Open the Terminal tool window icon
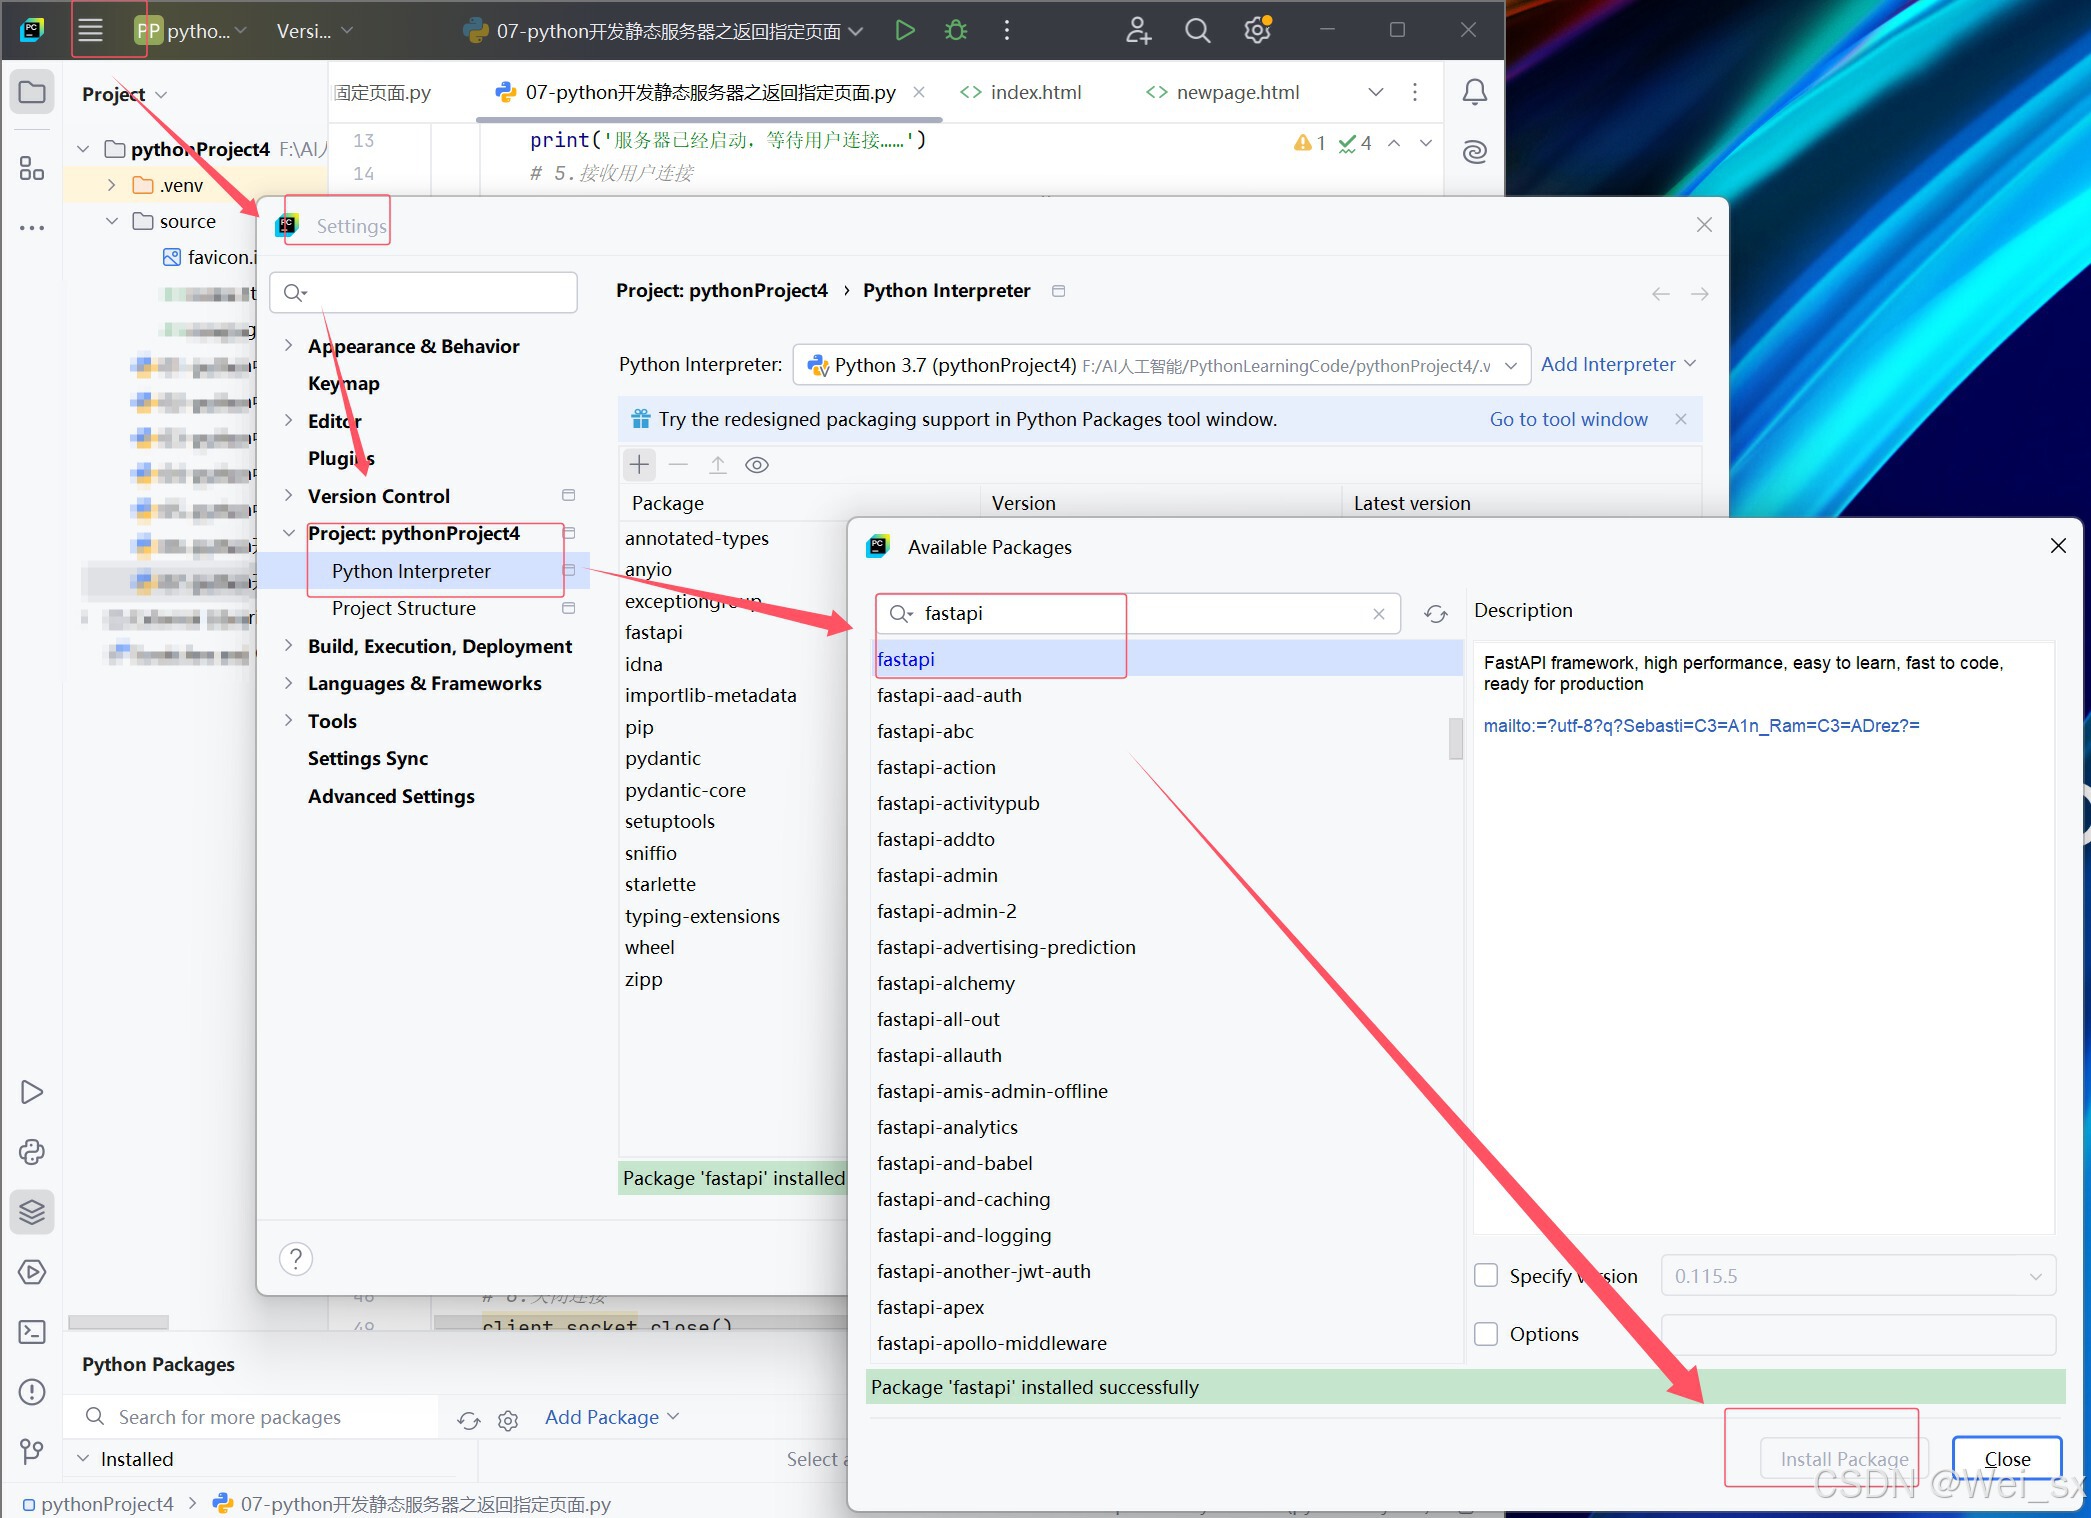This screenshot has height=1518, width=2091. tap(32, 1332)
